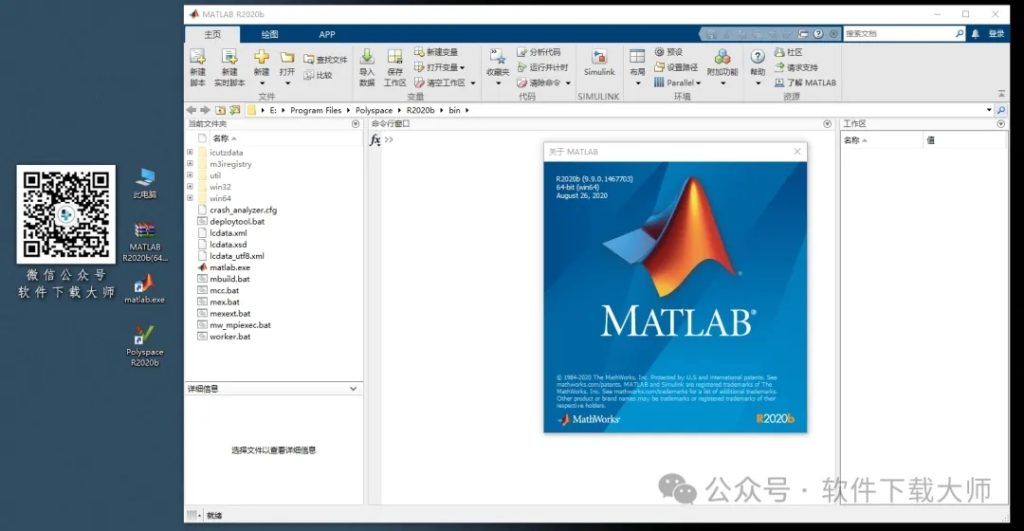
Task: Collapse the toolstrip with minimize arrow
Action: click(x=1001, y=93)
